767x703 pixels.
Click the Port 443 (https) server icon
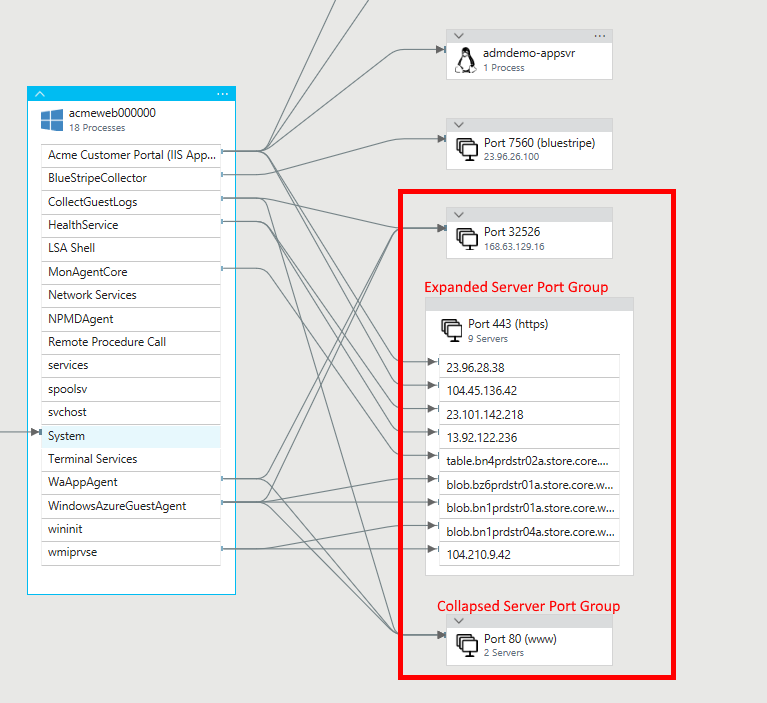pyautogui.click(x=451, y=330)
